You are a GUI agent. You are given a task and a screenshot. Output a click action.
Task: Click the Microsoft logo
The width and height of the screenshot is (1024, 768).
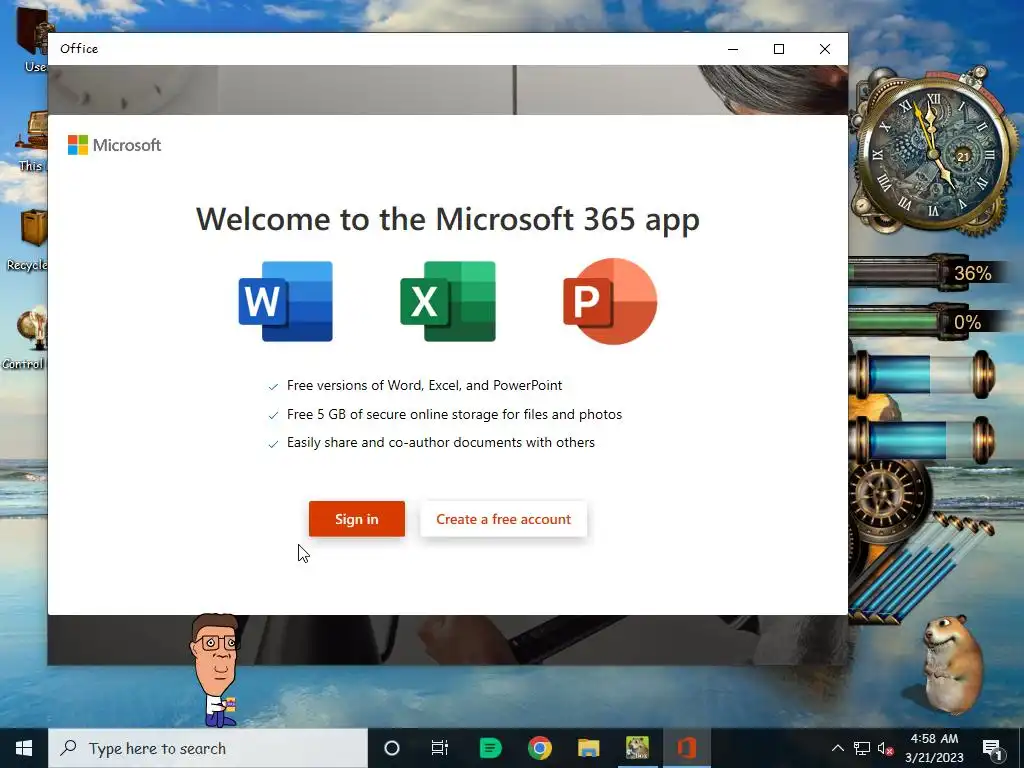[114, 145]
